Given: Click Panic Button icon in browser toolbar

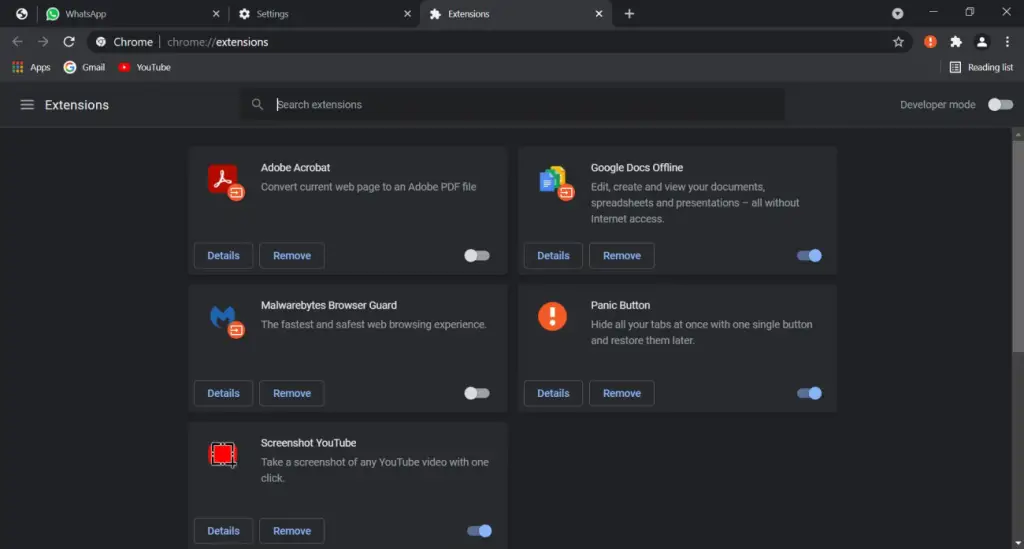Looking at the screenshot, I should [930, 42].
